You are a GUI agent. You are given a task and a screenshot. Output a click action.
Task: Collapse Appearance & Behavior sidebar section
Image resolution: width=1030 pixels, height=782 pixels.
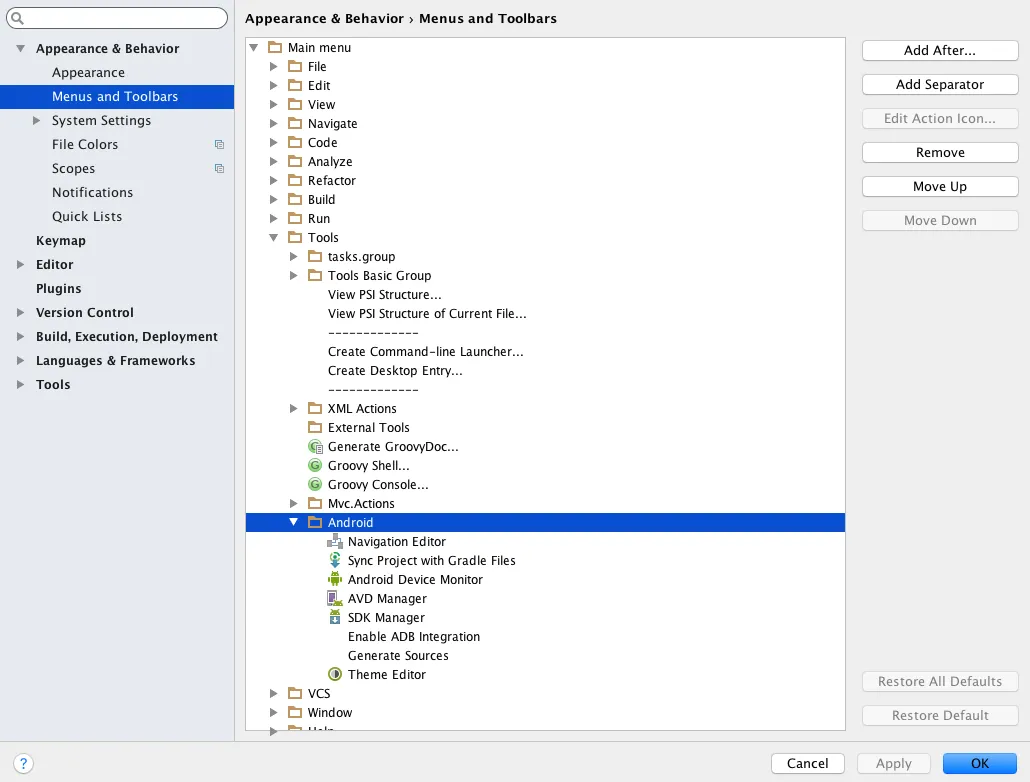pos(20,48)
